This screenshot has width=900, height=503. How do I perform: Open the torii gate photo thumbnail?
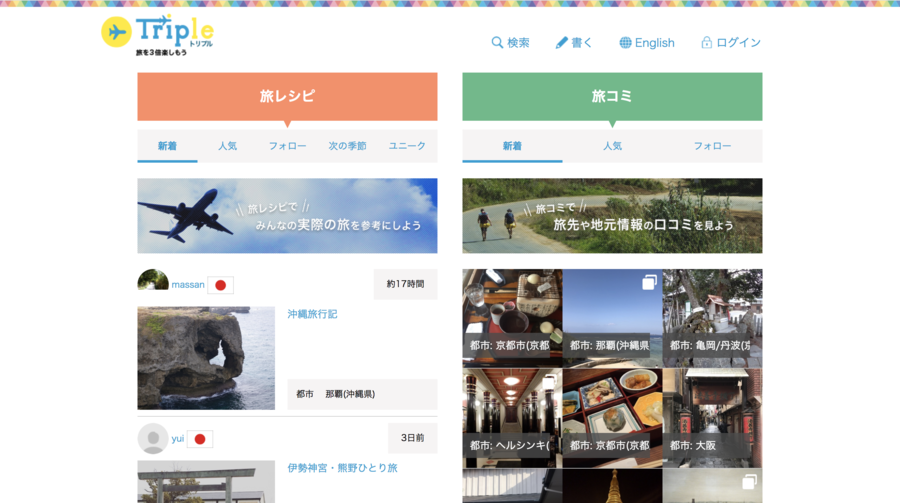206,482
